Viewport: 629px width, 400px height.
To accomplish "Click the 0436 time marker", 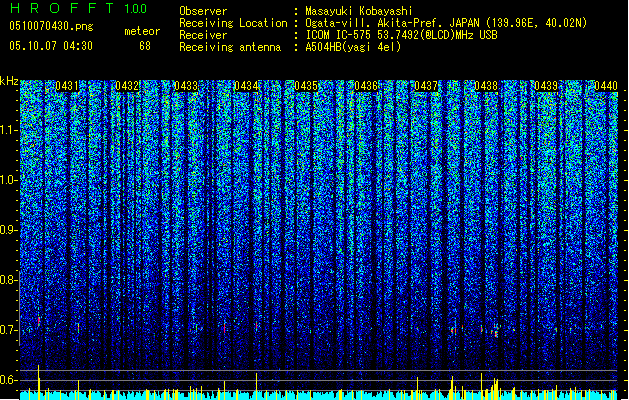I will 366,86.
